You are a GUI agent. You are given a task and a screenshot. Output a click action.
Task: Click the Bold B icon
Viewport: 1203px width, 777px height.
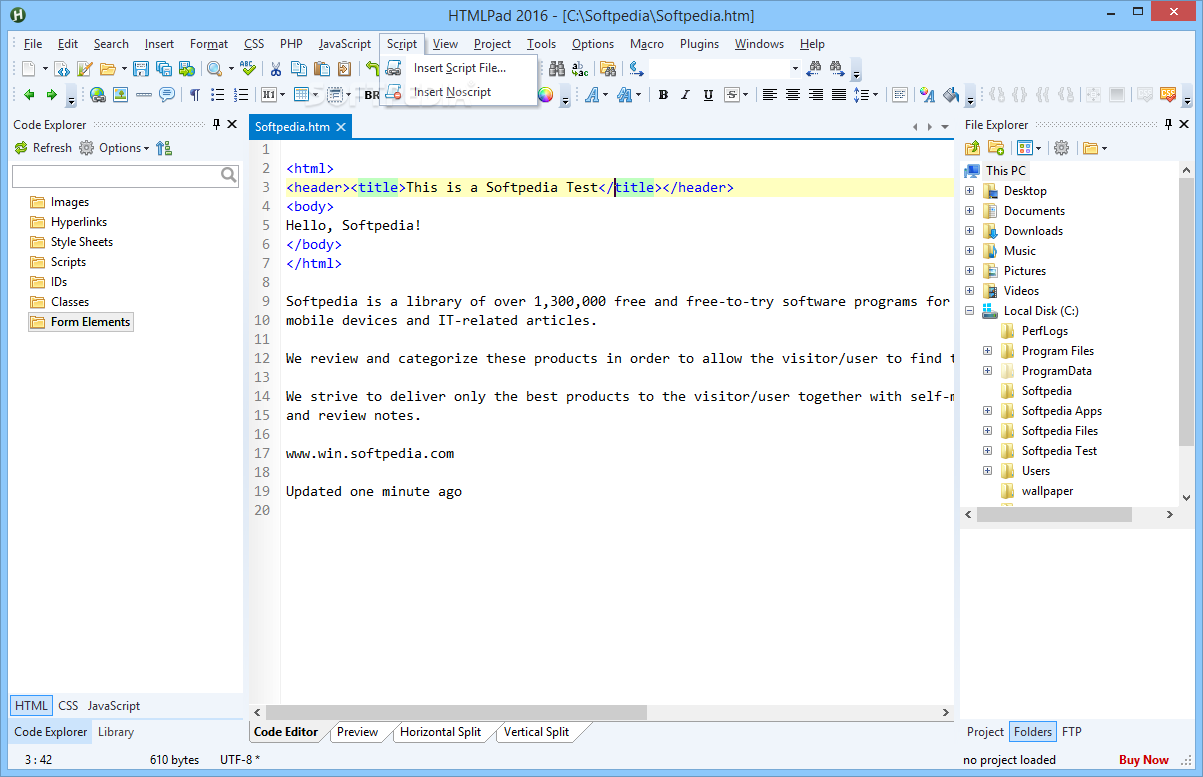click(663, 95)
